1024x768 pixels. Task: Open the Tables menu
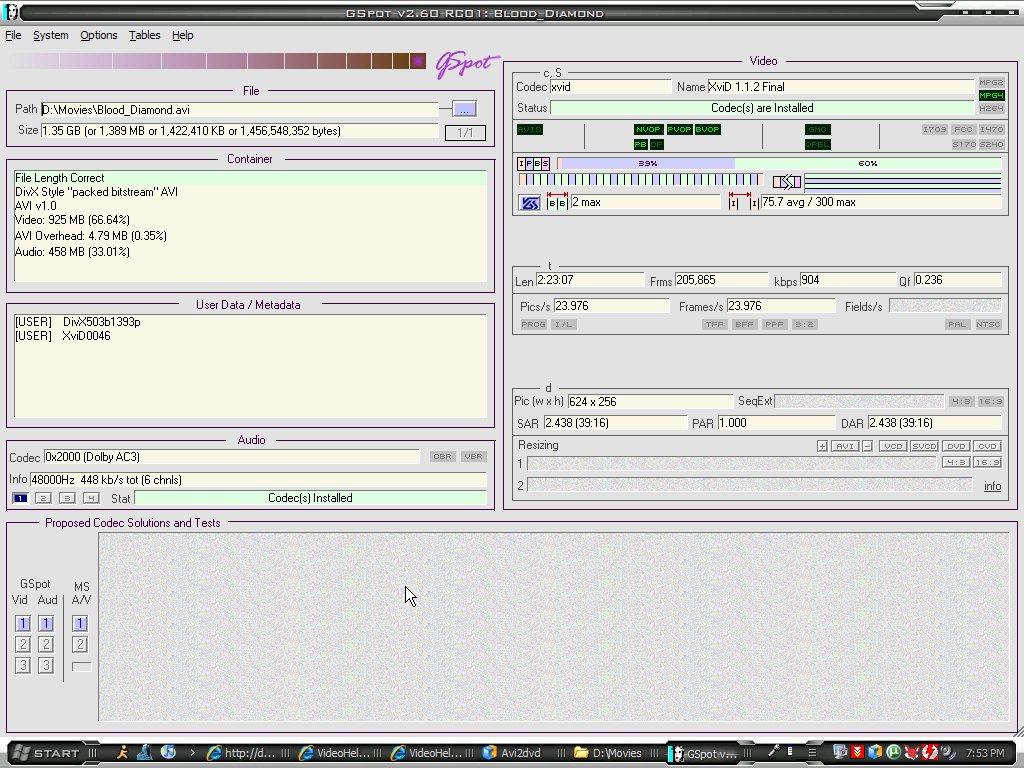coord(144,35)
